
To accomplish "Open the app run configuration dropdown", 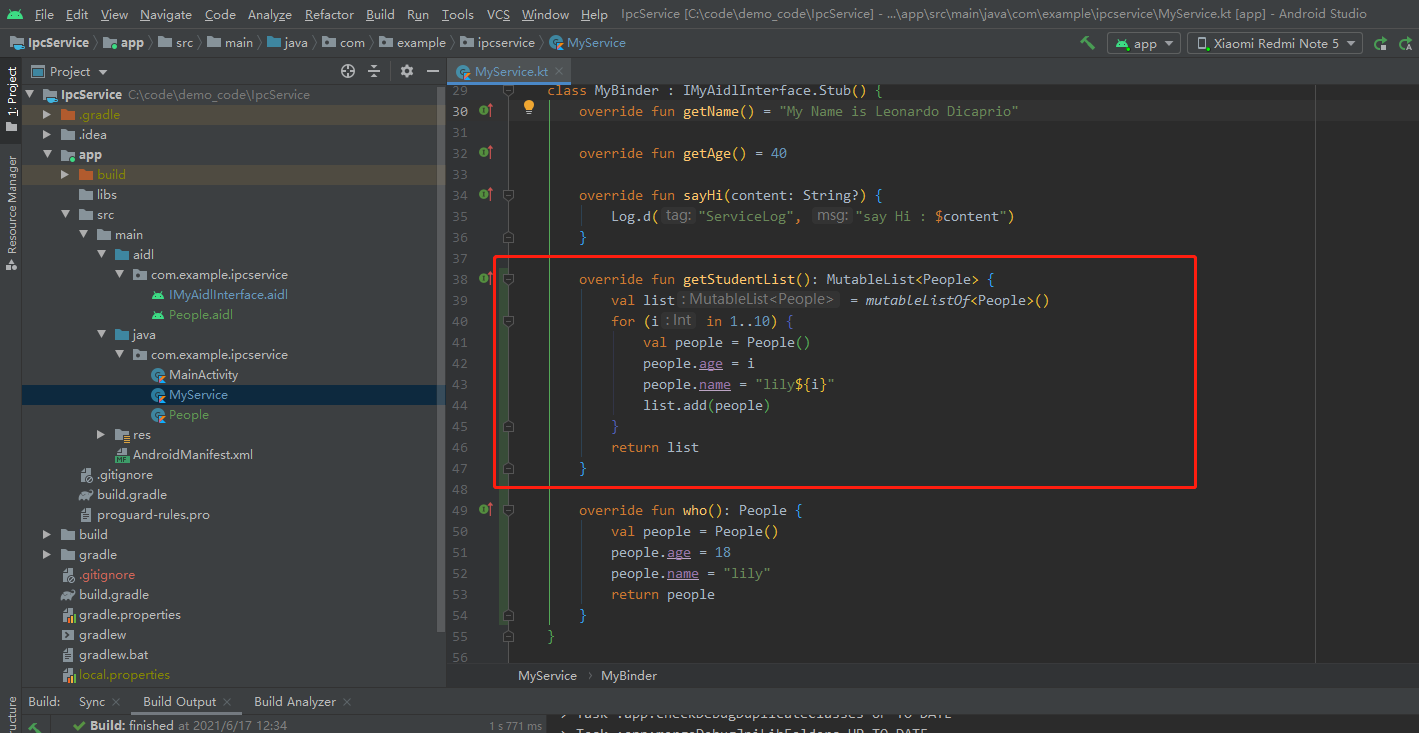I will click(x=1143, y=43).
